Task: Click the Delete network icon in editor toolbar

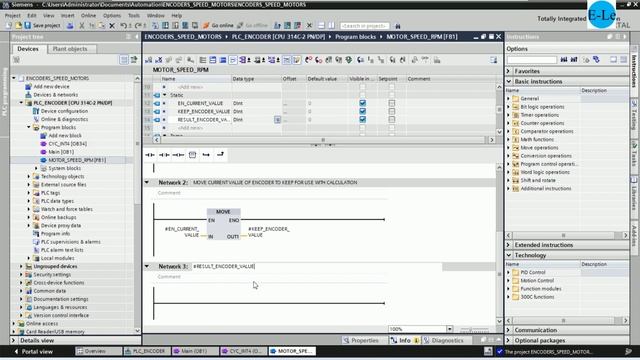Action: tap(159, 60)
